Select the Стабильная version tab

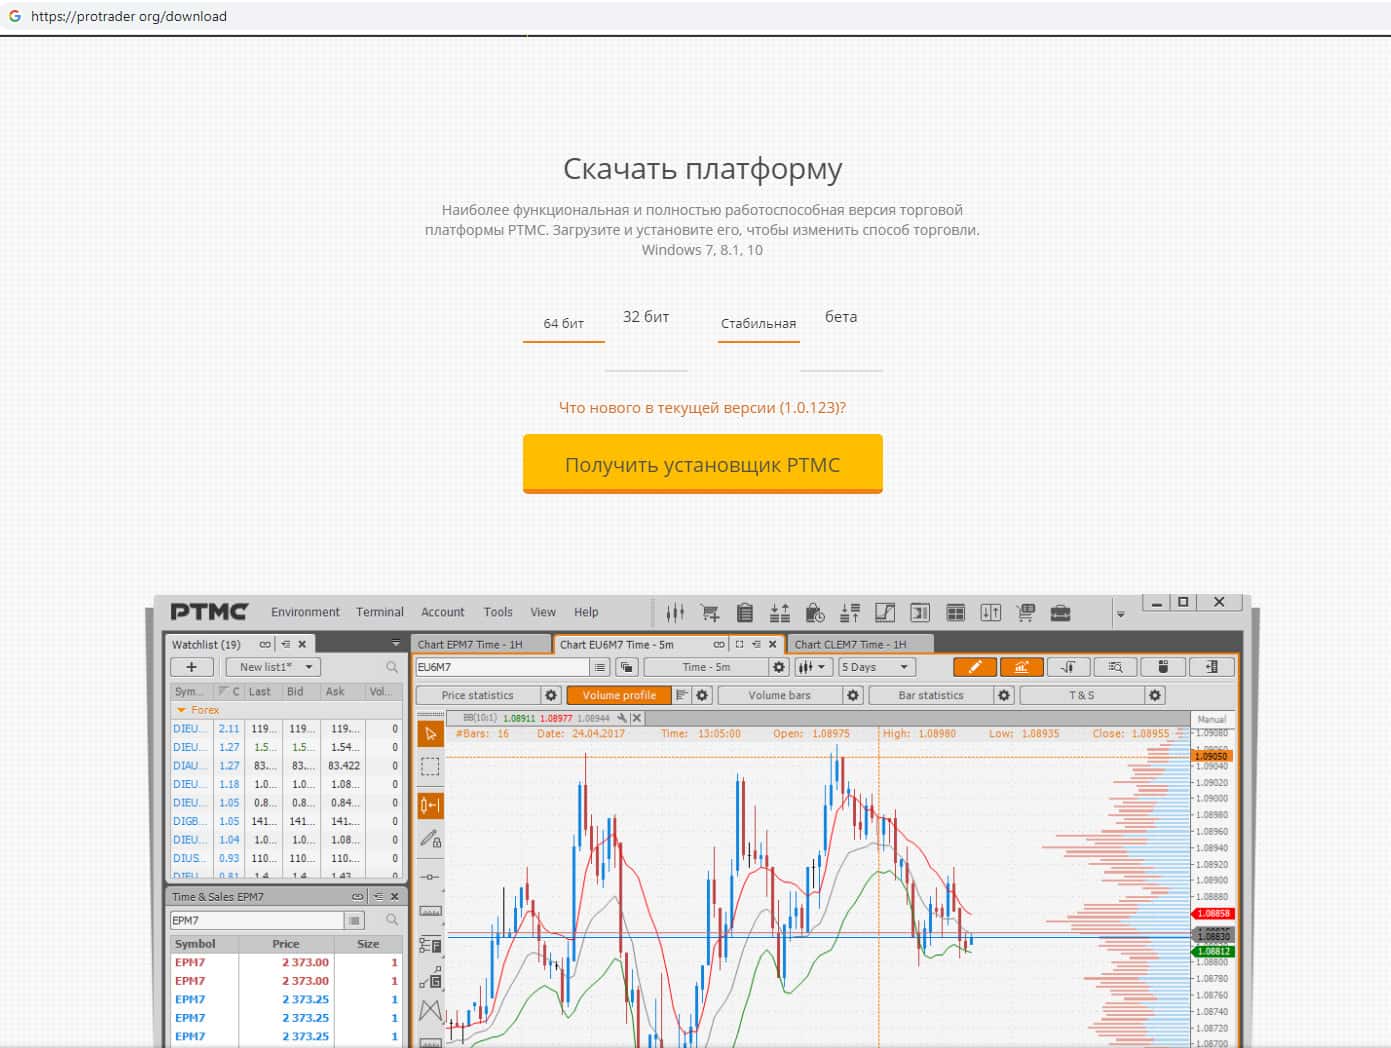pos(758,323)
